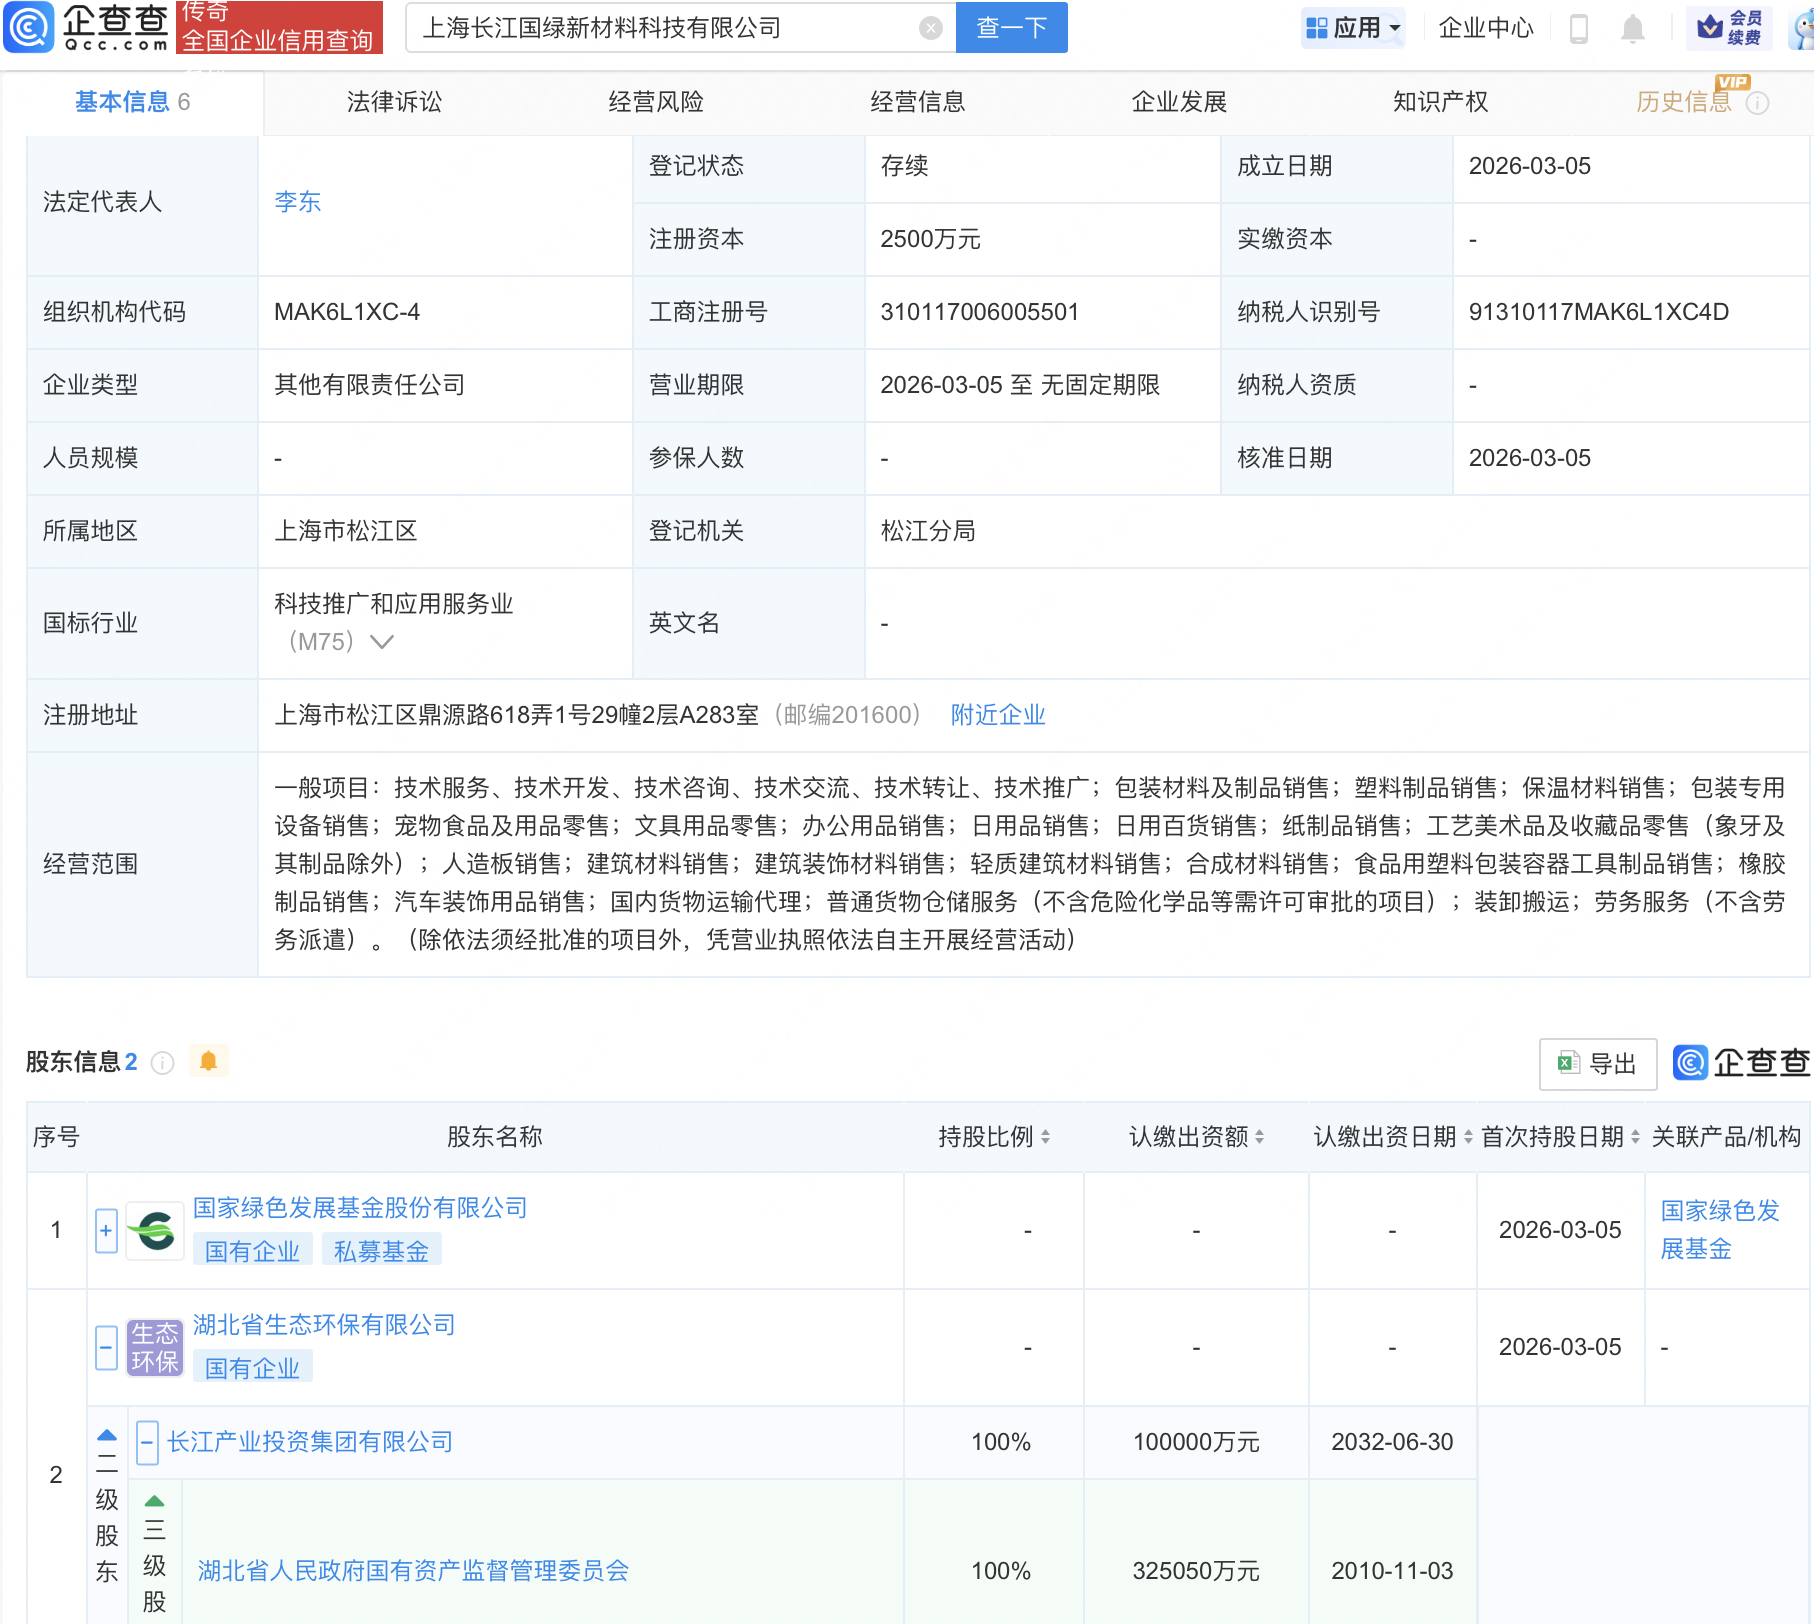
Task: Click the 查一下 search button
Action: click(1010, 27)
